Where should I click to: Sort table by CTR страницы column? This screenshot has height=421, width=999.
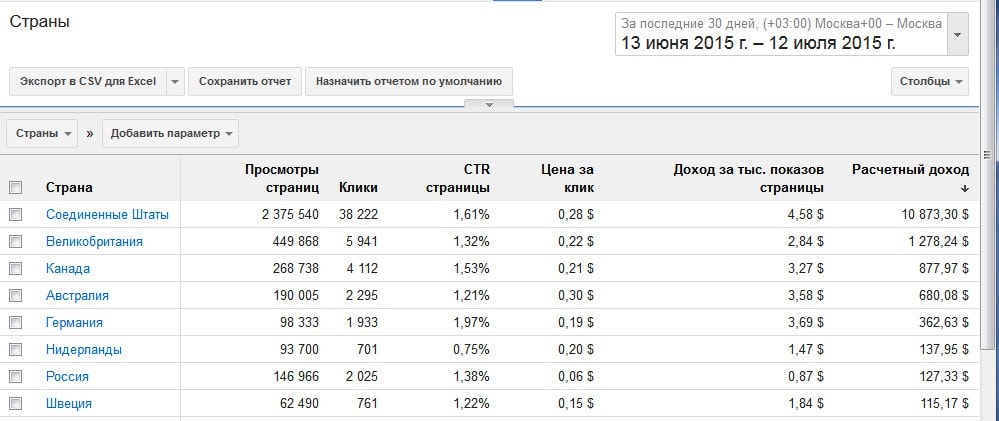coord(458,178)
